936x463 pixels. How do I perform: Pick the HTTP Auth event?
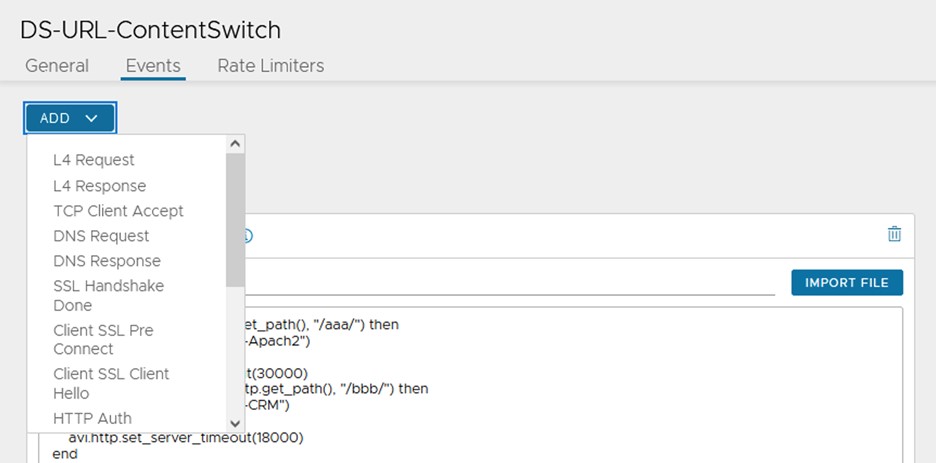92,418
